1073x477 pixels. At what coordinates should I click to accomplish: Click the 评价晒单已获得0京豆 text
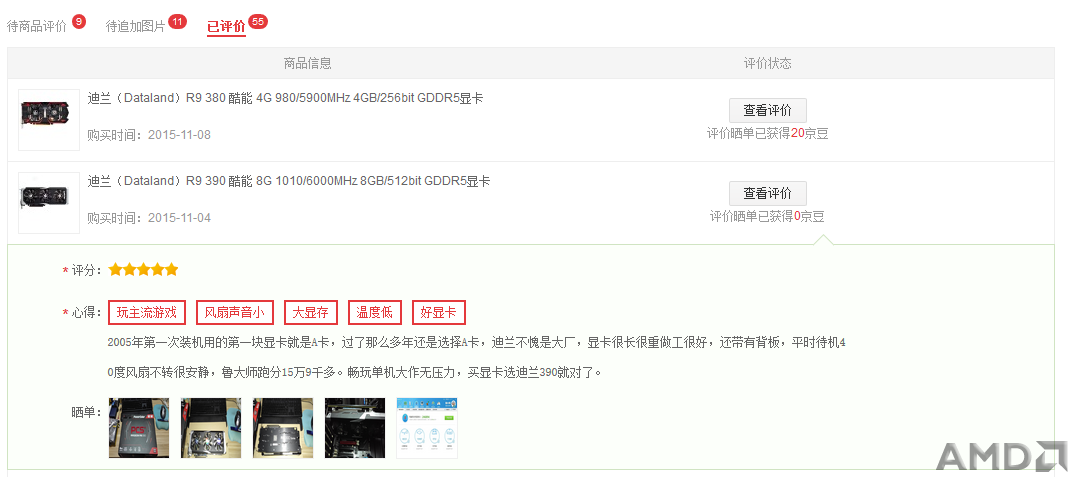pyautogui.click(x=768, y=217)
